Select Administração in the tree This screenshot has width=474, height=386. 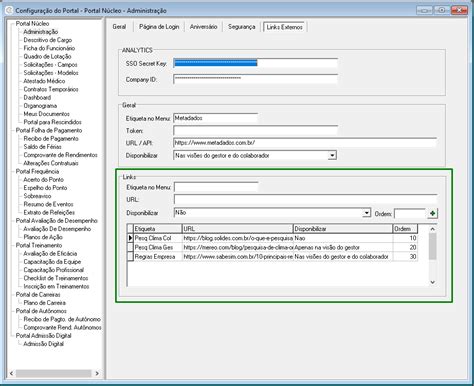pyautogui.click(x=41, y=32)
